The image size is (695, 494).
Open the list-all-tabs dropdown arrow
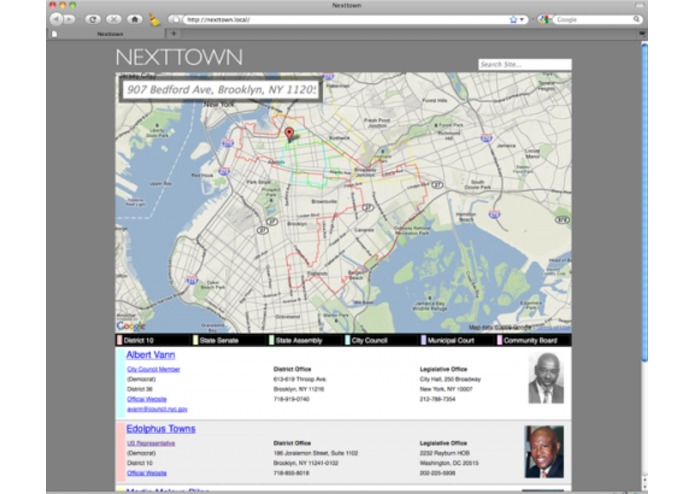(642, 33)
